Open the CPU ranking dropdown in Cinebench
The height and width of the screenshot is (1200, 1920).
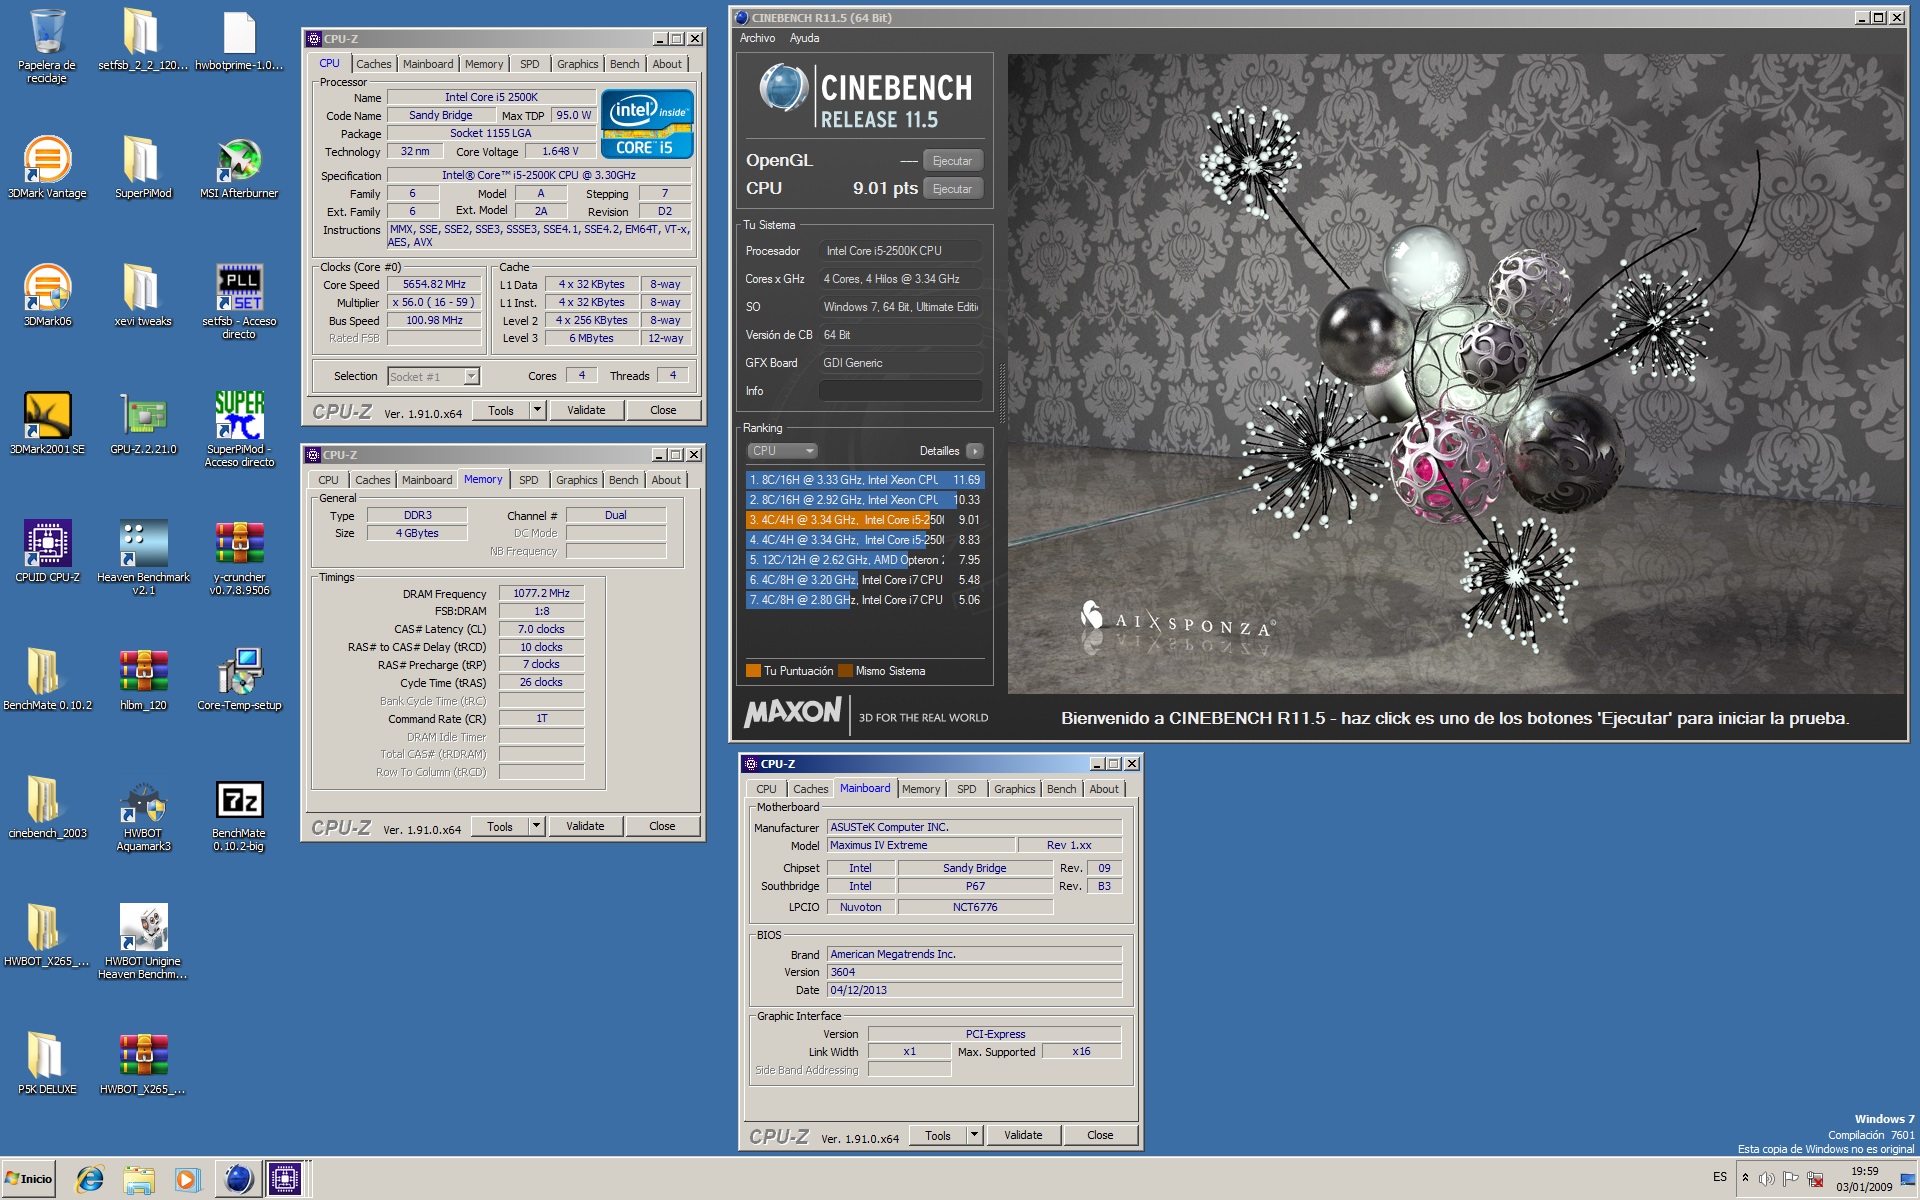(x=782, y=451)
